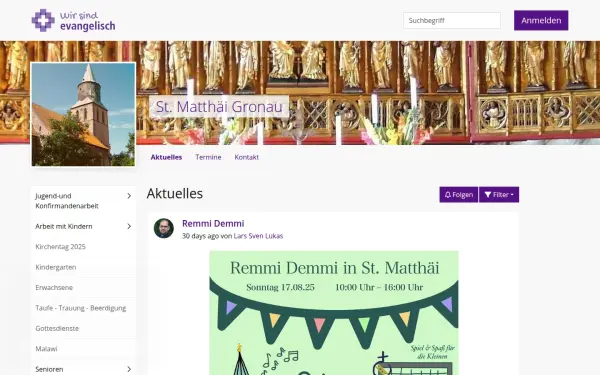This screenshot has height=375, width=600.
Task: Click Lars Sven Lukas author avatar
Action: (164, 228)
